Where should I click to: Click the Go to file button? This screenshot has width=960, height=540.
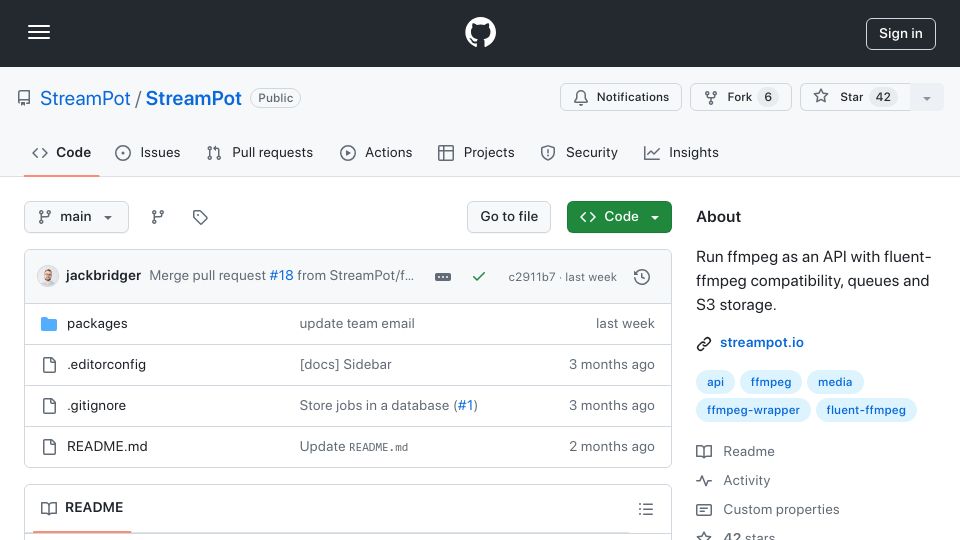click(x=509, y=217)
